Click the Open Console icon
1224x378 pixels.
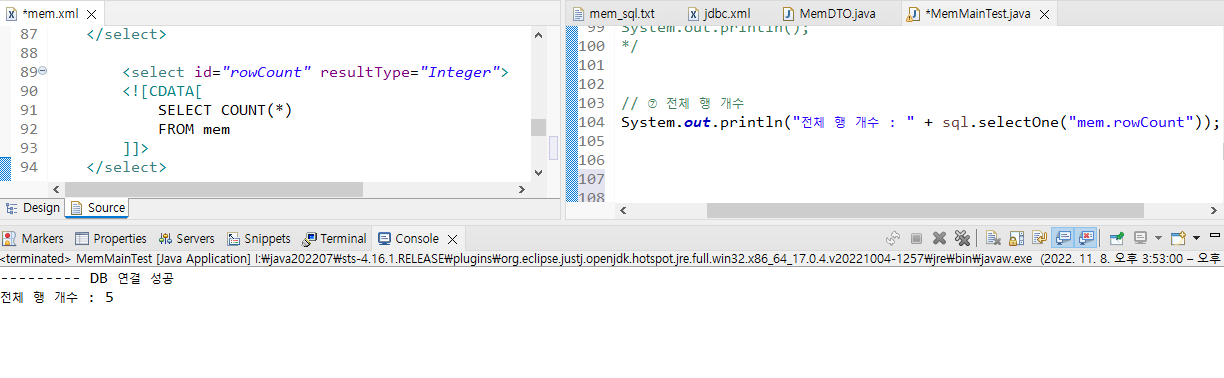click(x=1178, y=238)
